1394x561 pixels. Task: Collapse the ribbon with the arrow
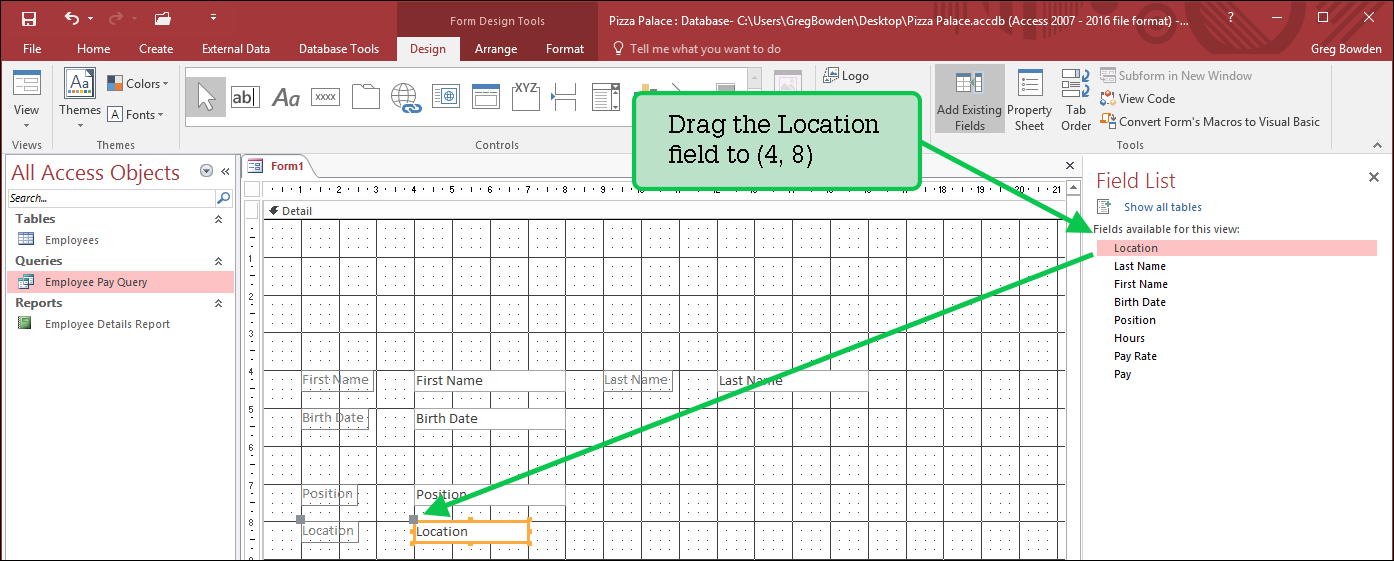pos(1379,145)
